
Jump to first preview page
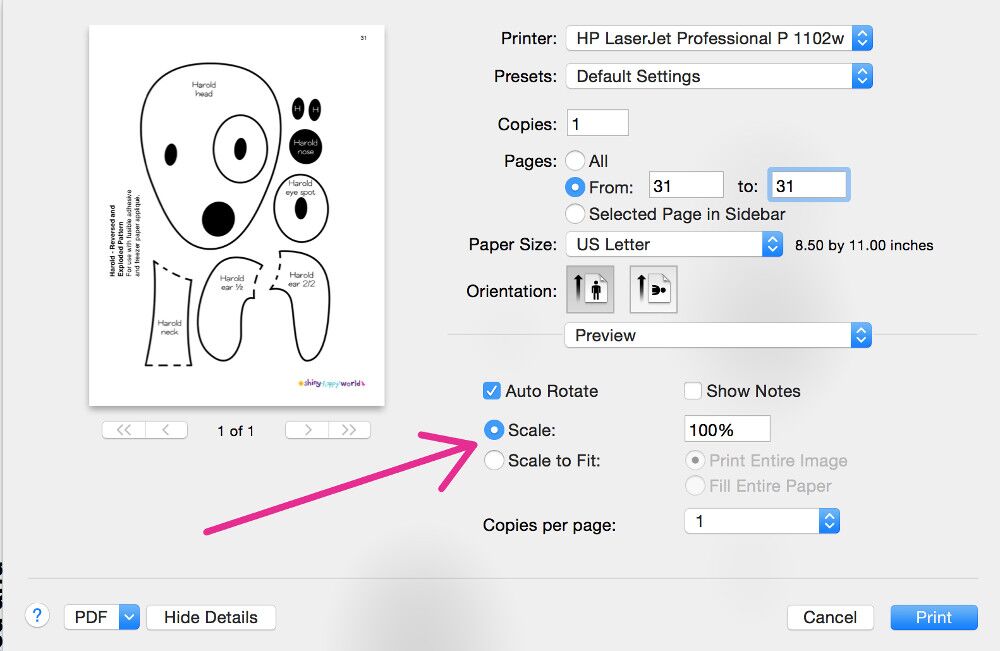pyautogui.click(x=124, y=430)
